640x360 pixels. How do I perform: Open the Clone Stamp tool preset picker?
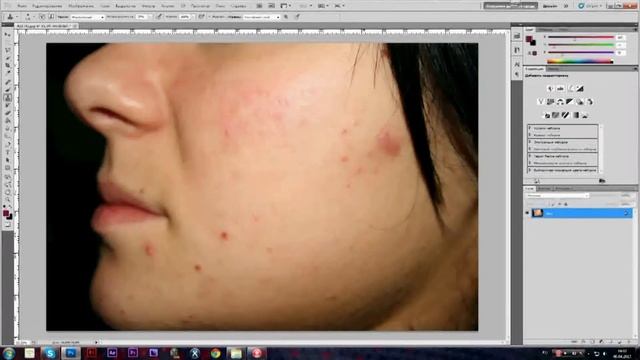coord(11,17)
